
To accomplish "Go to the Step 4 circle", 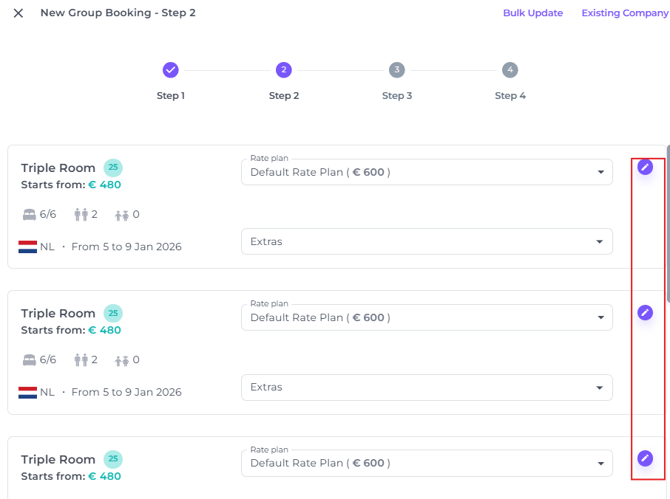I will pyautogui.click(x=510, y=70).
